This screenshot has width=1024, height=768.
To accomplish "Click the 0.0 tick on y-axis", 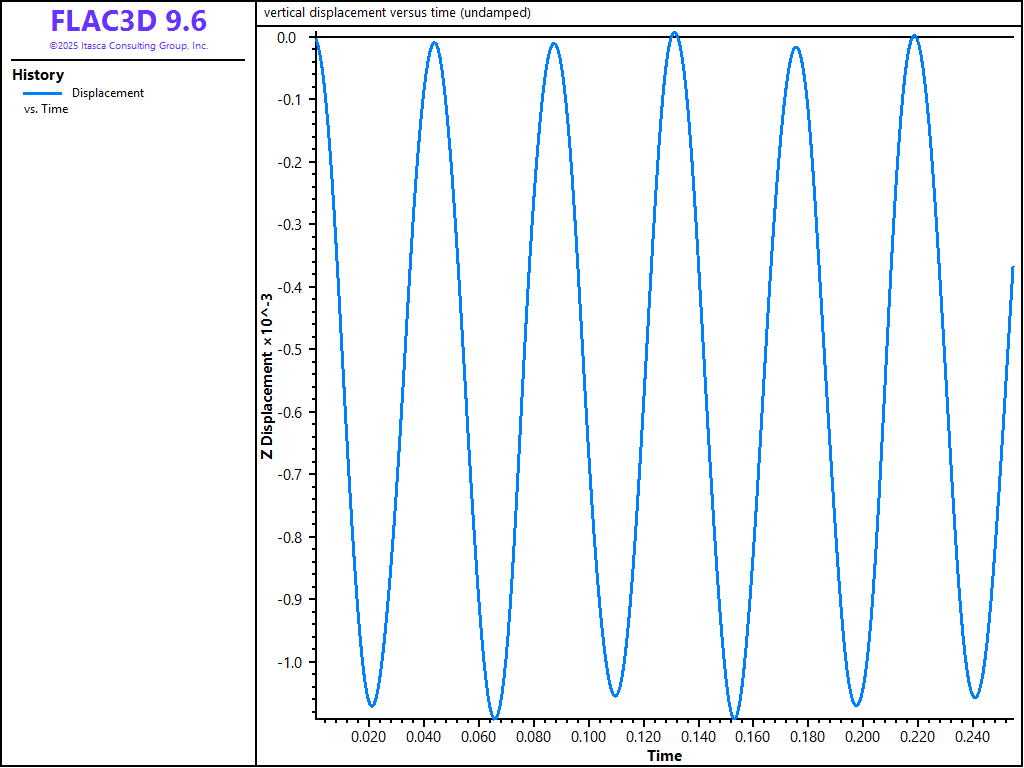I will click(x=286, y=38).
